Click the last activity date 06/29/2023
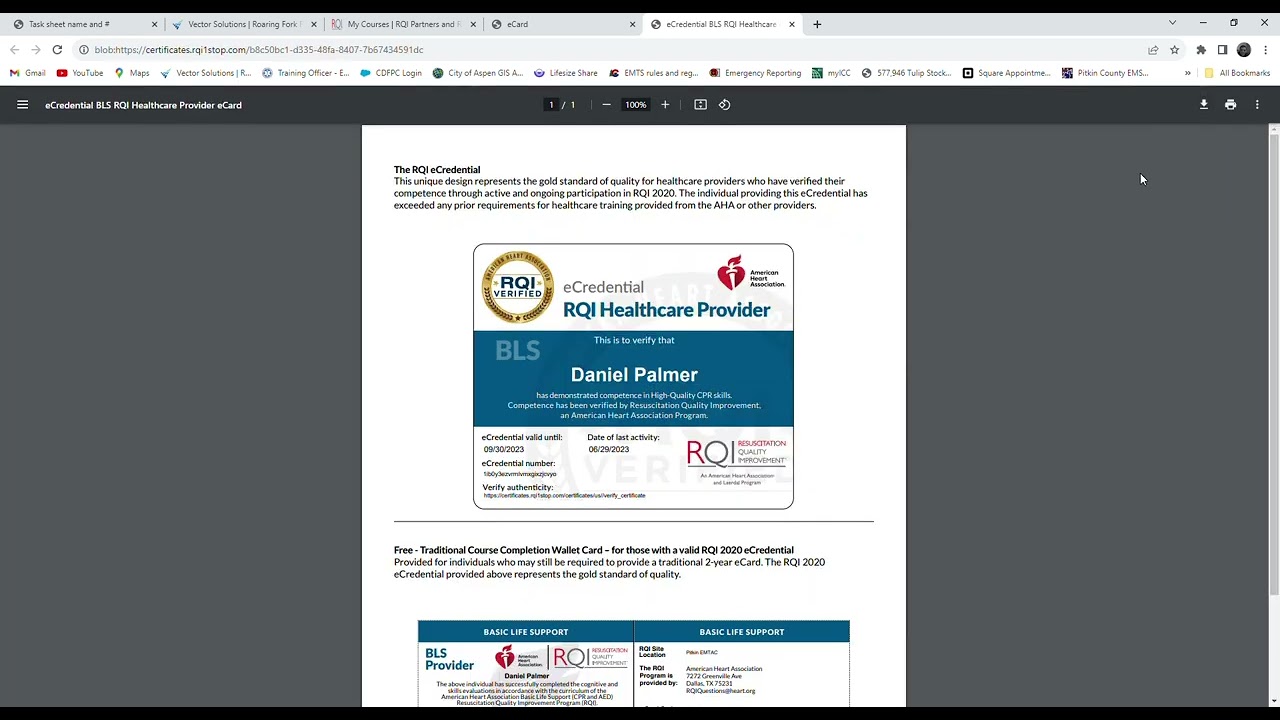Image resolution: width=1280 pixels, height=720 pixels. [x=608, y=450]
